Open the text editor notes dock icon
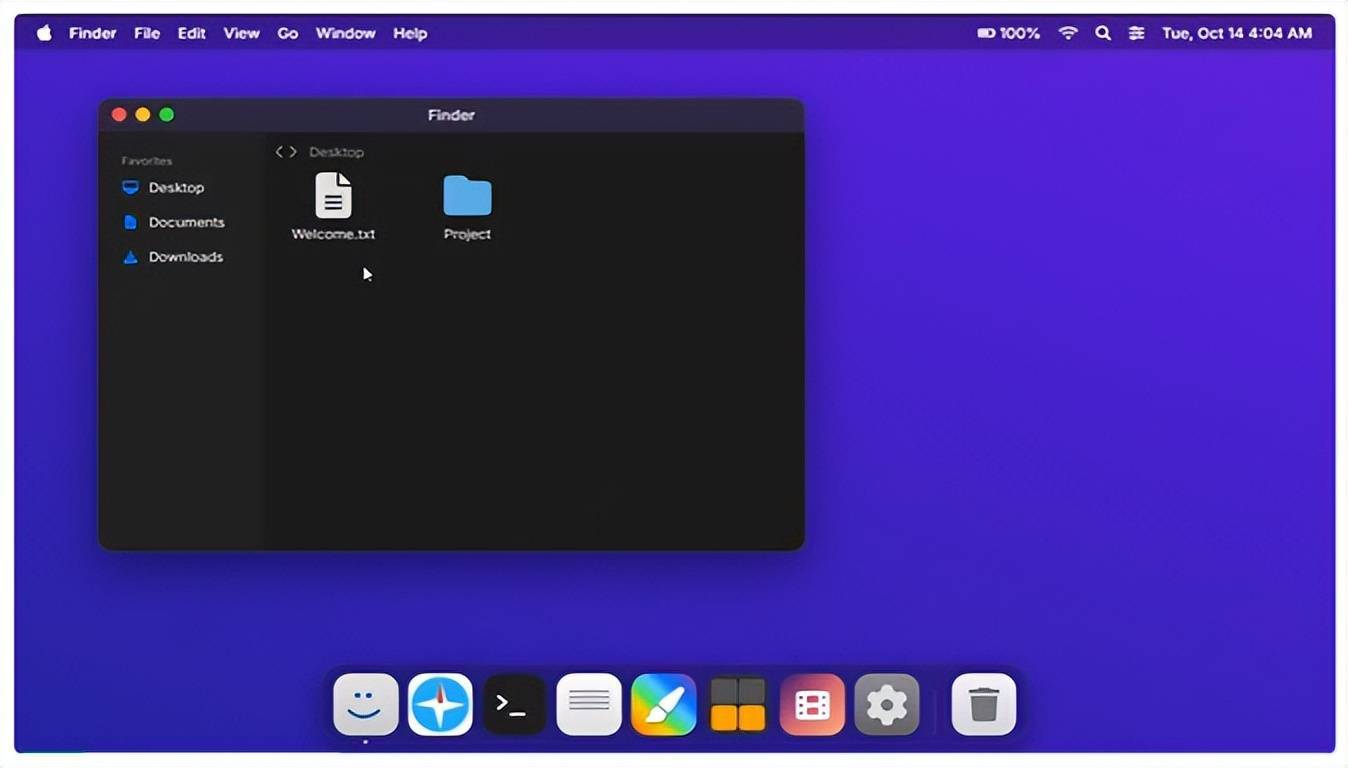The width and height of the screenshot is (1348, 768). (x=589, y=705)
